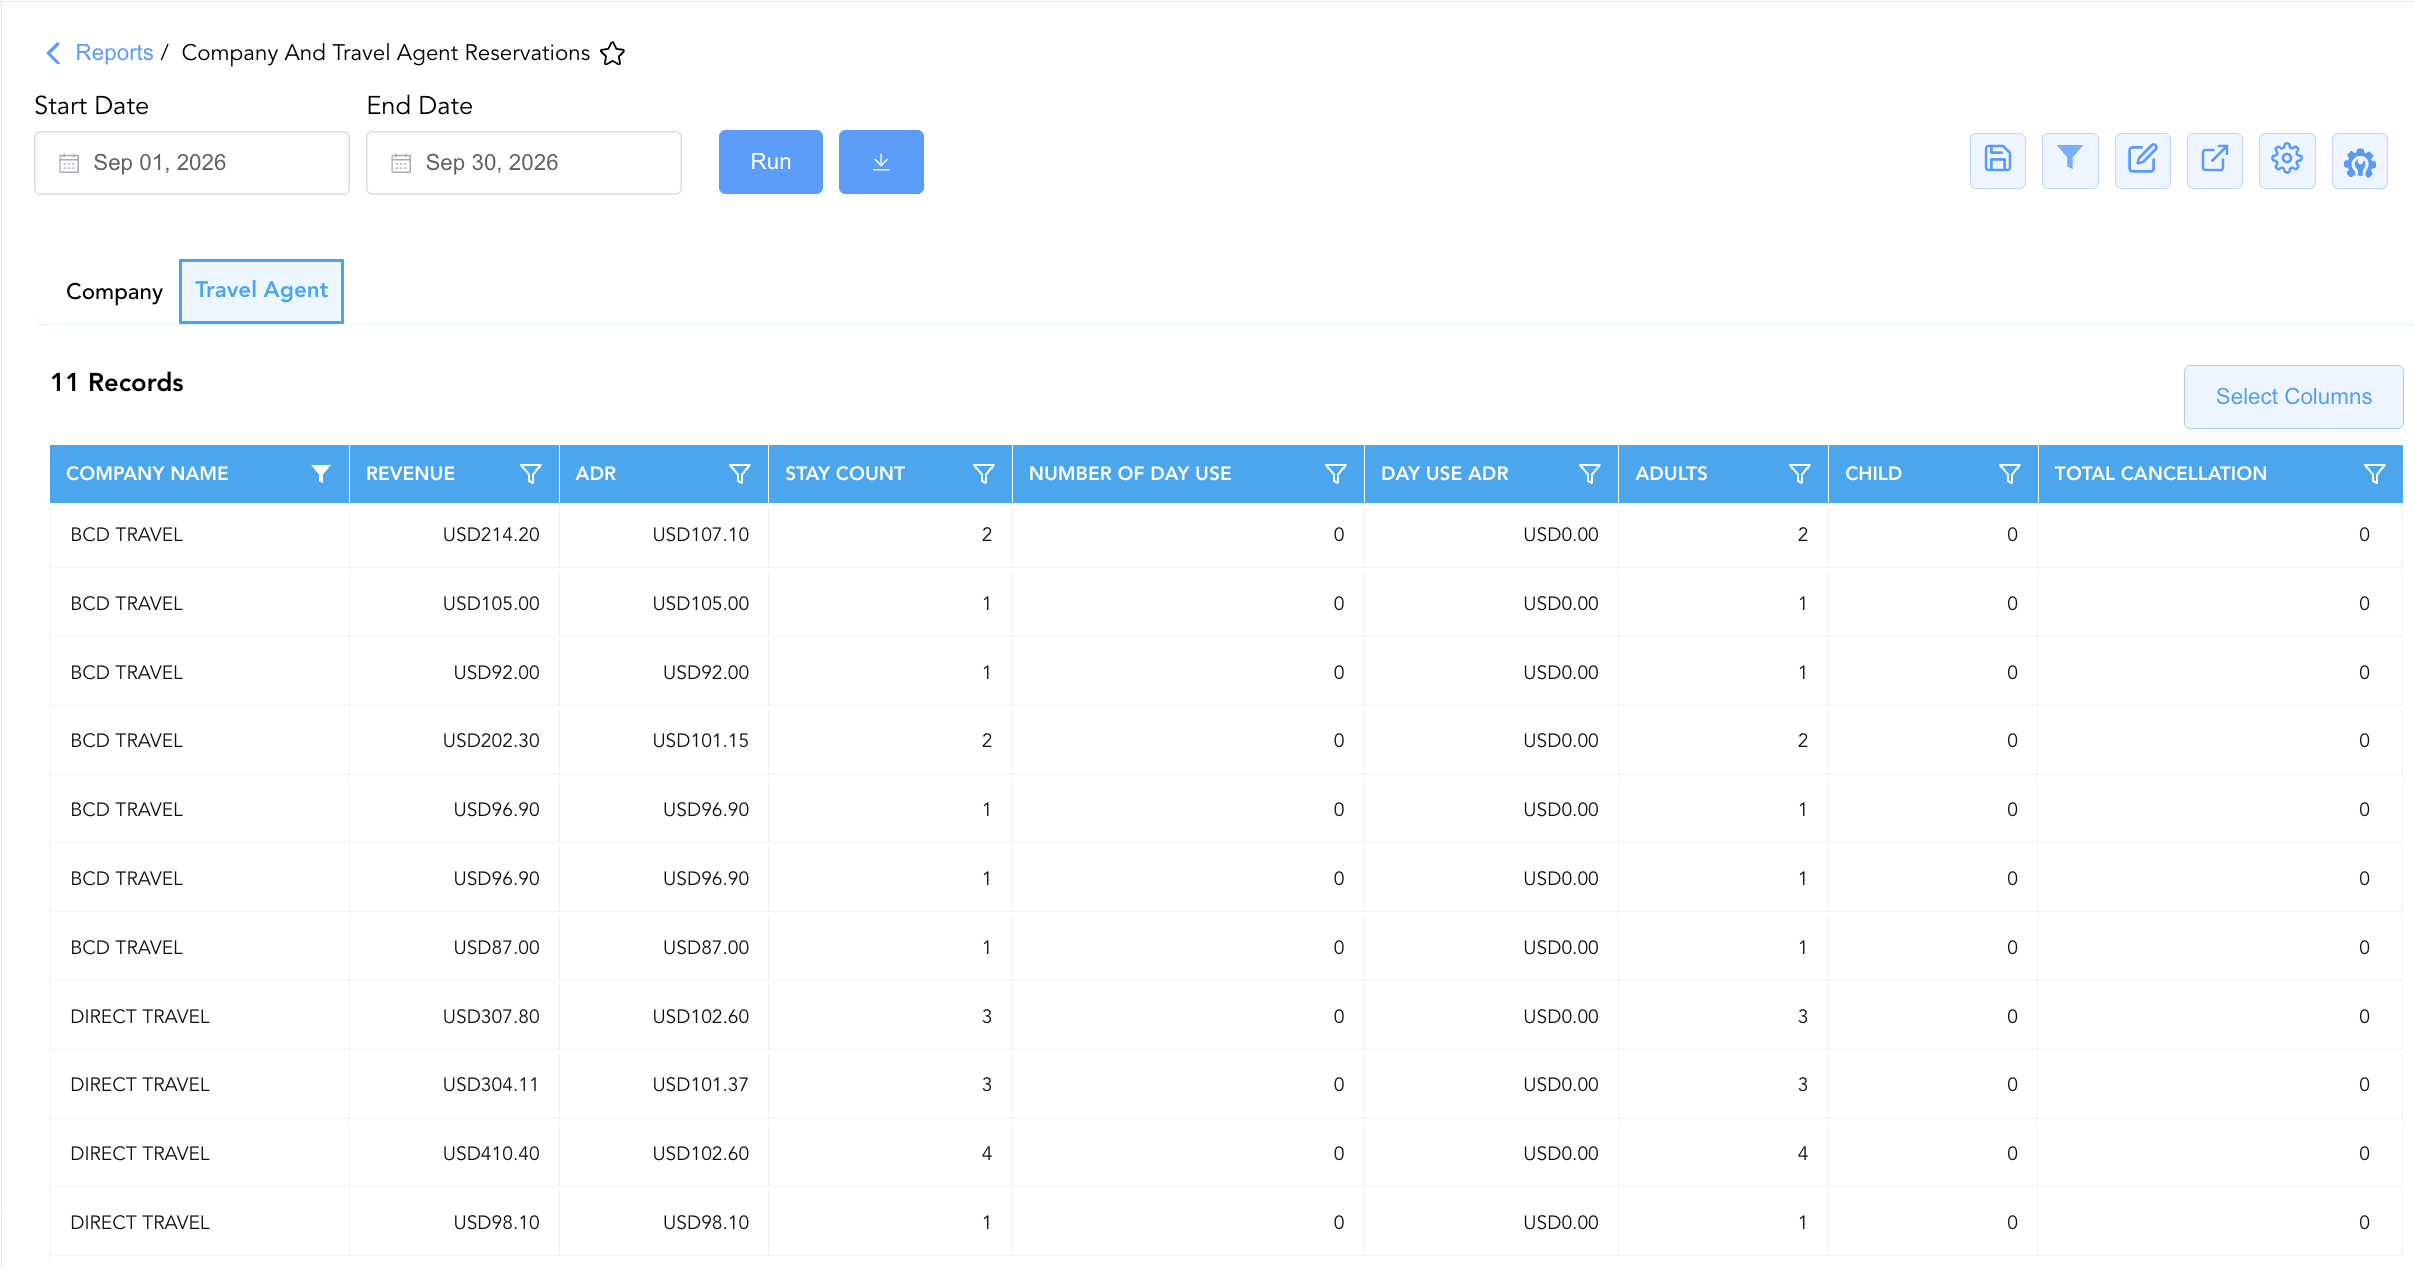
Task: Filter the Company Name column
Action: (x=321, y=474)
